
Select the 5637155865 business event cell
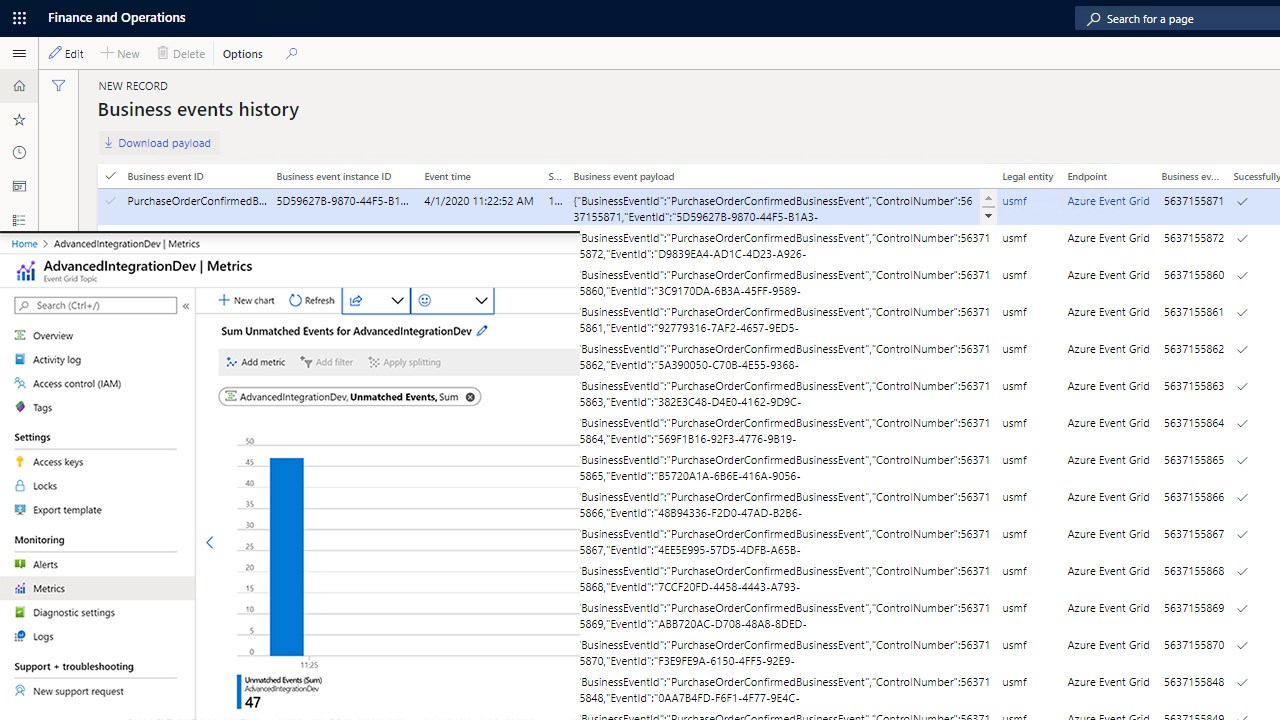pos(1194,460)
